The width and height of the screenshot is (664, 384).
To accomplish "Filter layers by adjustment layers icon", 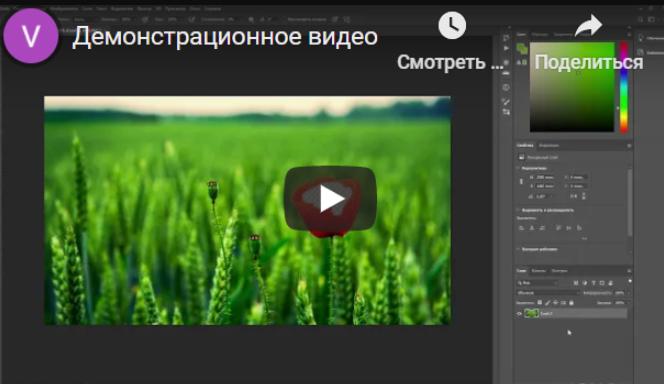I will coord(585,282).
